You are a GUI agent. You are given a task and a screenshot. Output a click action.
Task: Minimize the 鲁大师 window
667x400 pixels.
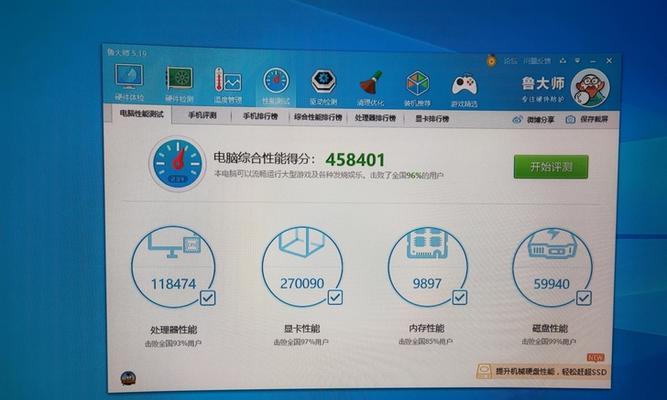click(x=593, y=61)
